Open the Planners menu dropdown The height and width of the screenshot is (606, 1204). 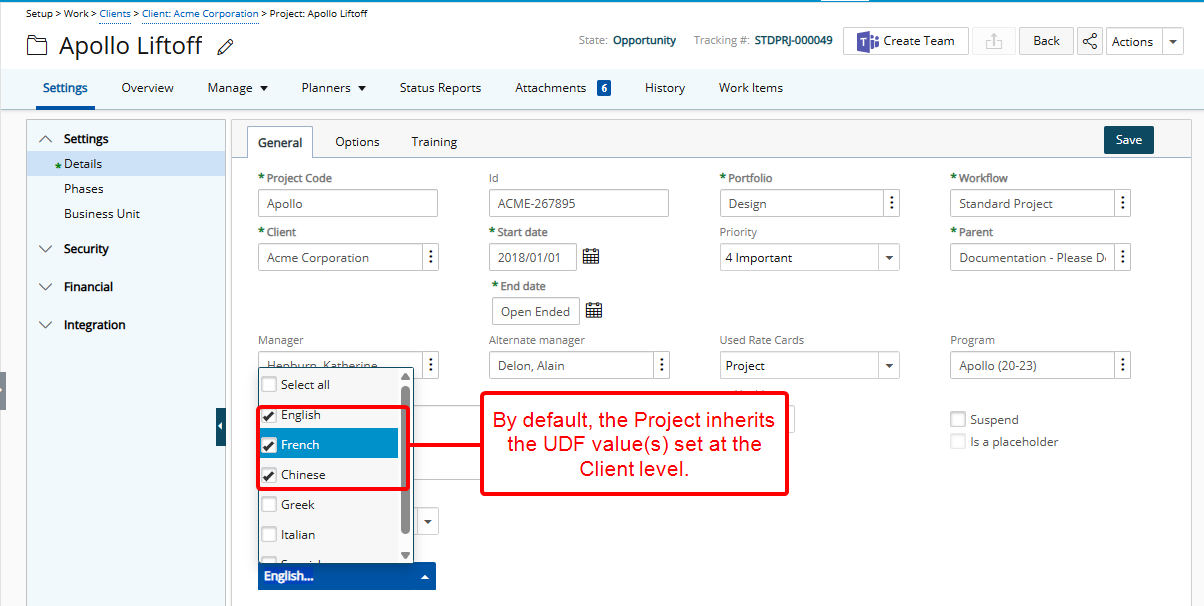coord(334,88)
